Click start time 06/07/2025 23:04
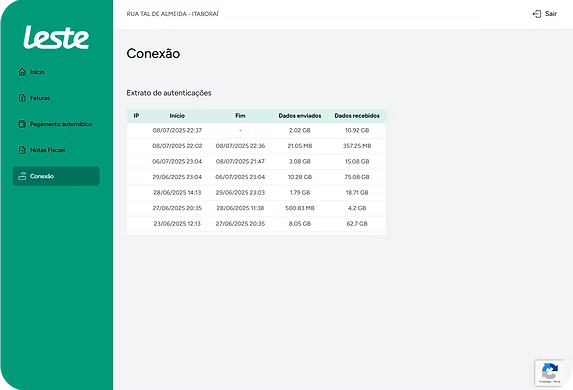573x390 pixels. pos(177,161)
